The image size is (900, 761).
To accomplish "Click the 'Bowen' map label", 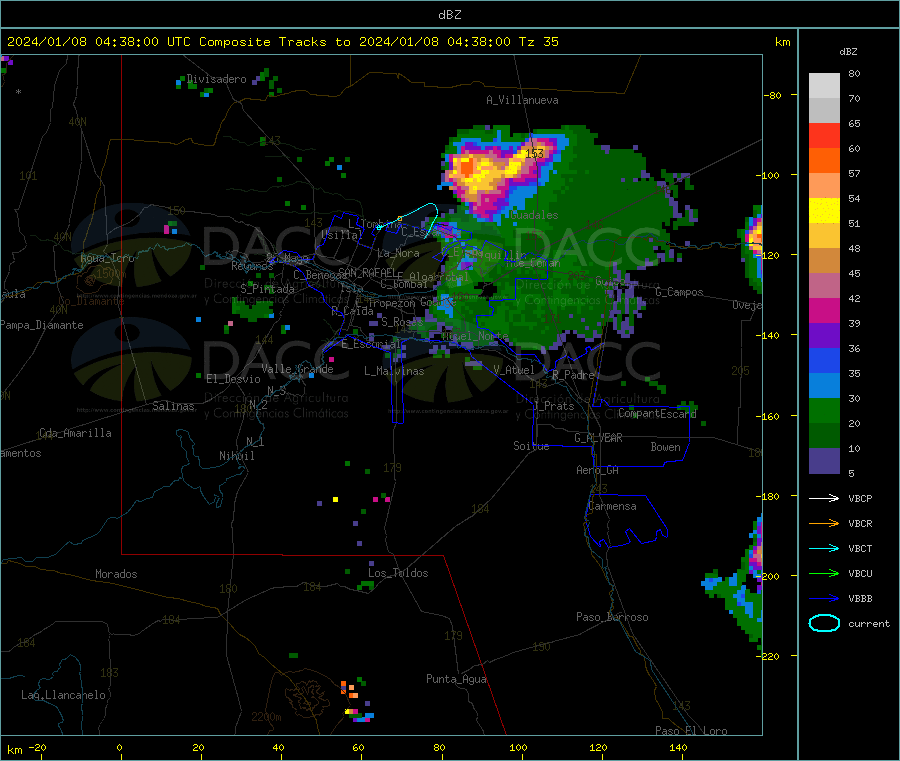I will (x=665, y=447).
